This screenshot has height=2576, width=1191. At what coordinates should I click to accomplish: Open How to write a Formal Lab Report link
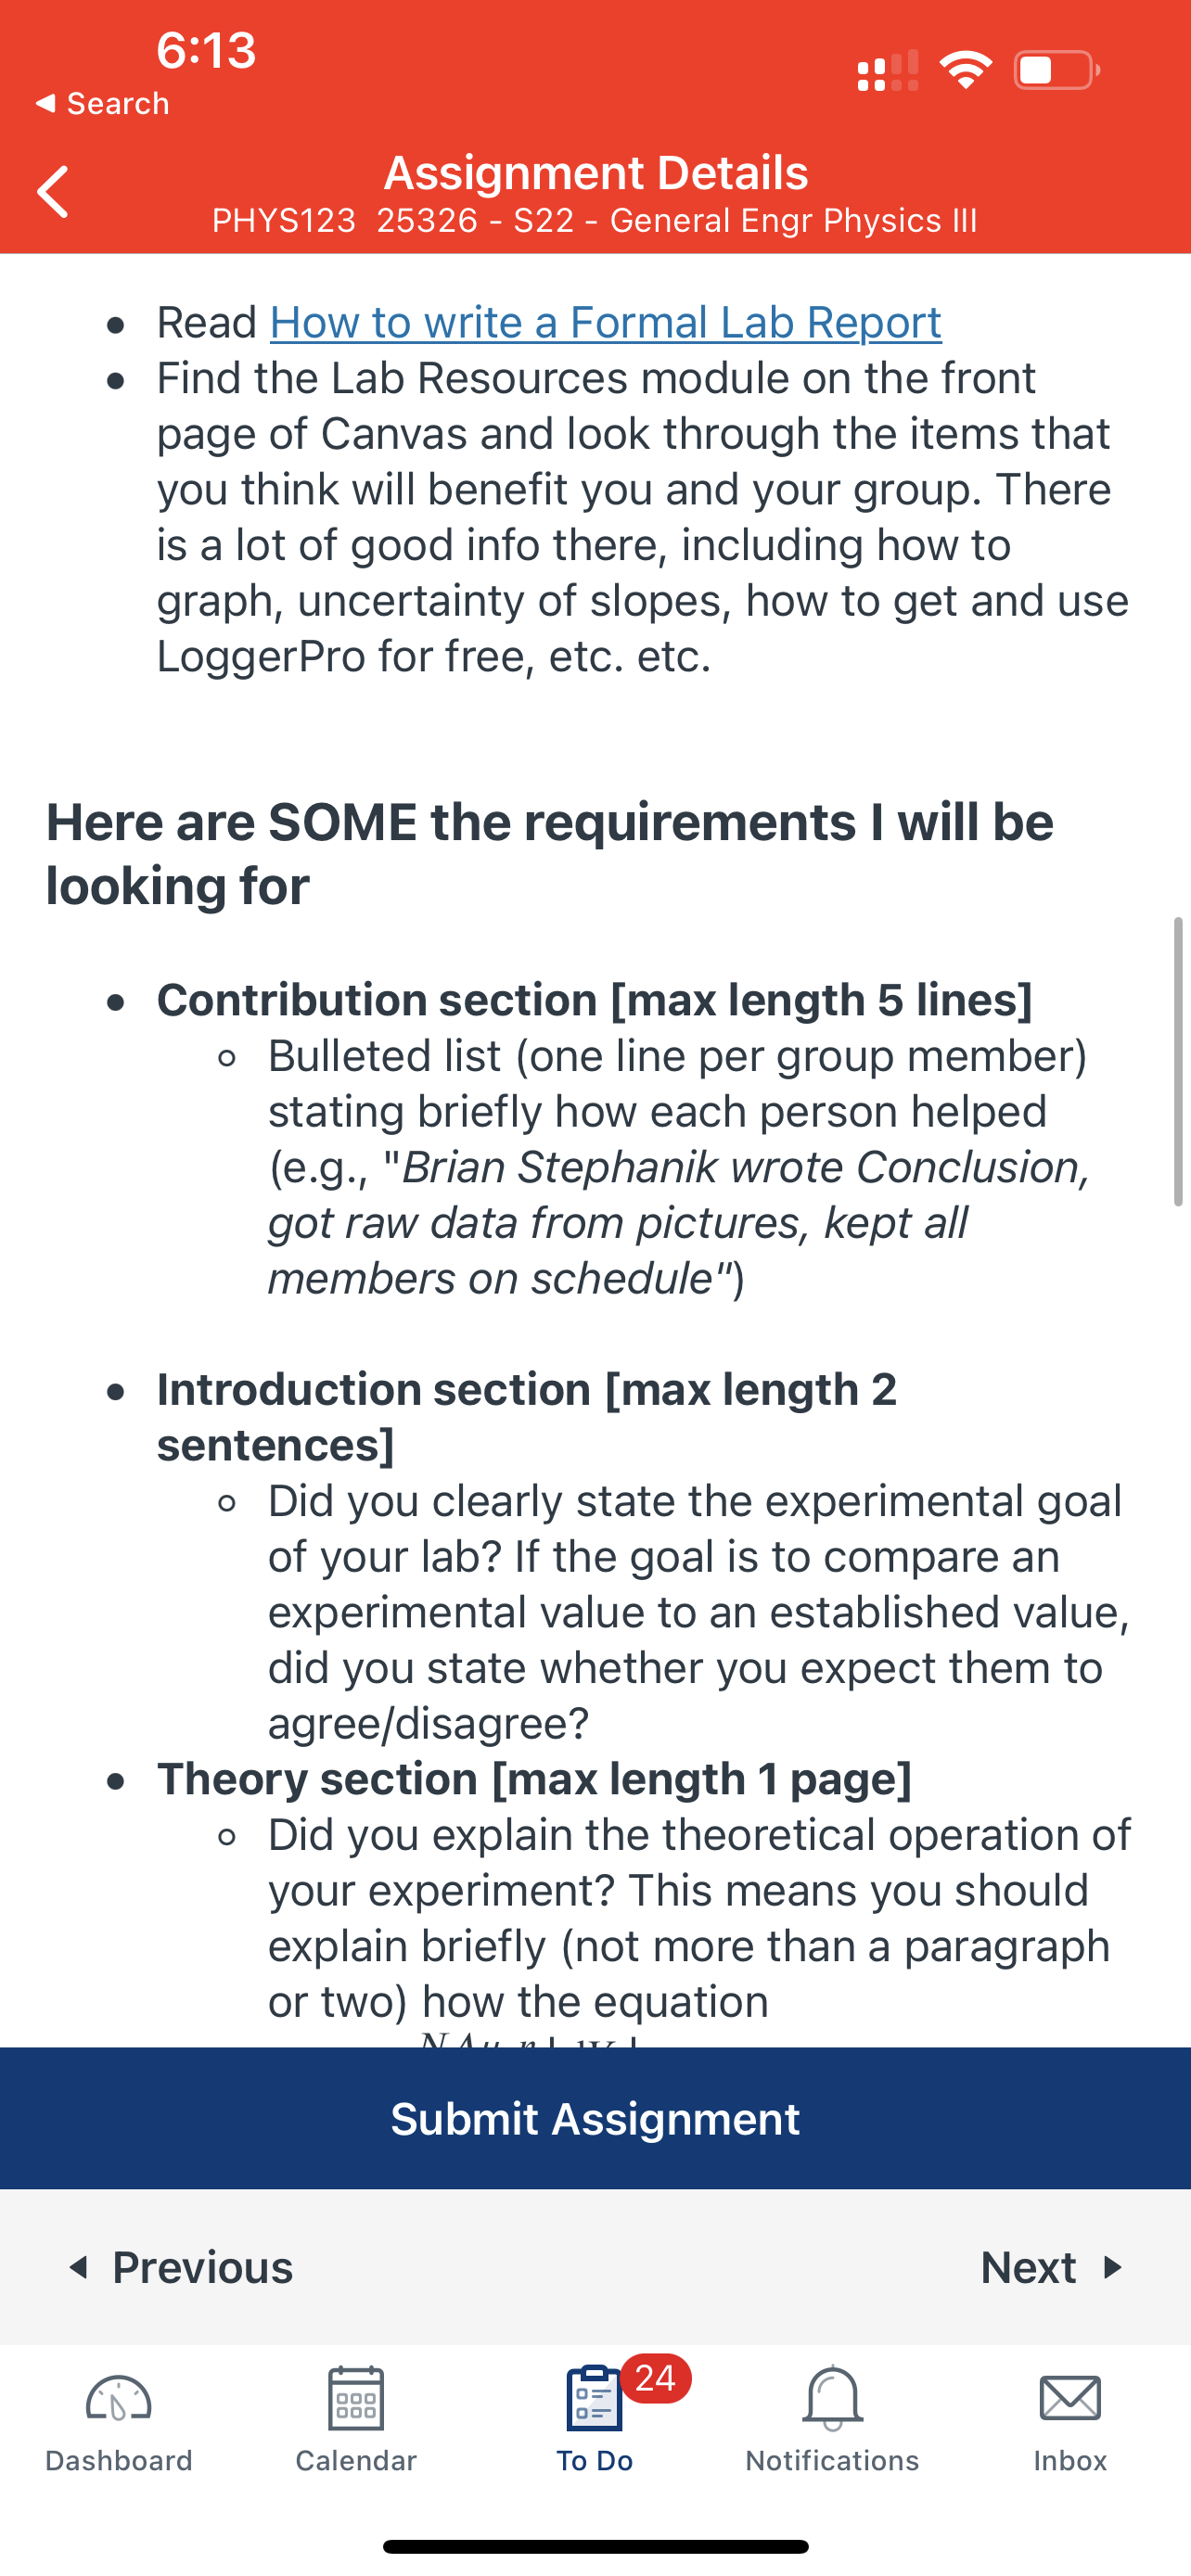(x=606, y=322)
